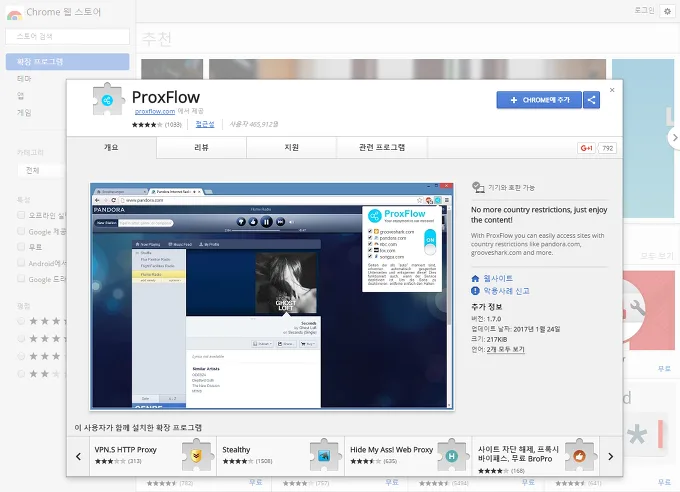View all languages via 2개 모두 보기
The width and height of the screenshot is (680, 492).
(506, 349)
